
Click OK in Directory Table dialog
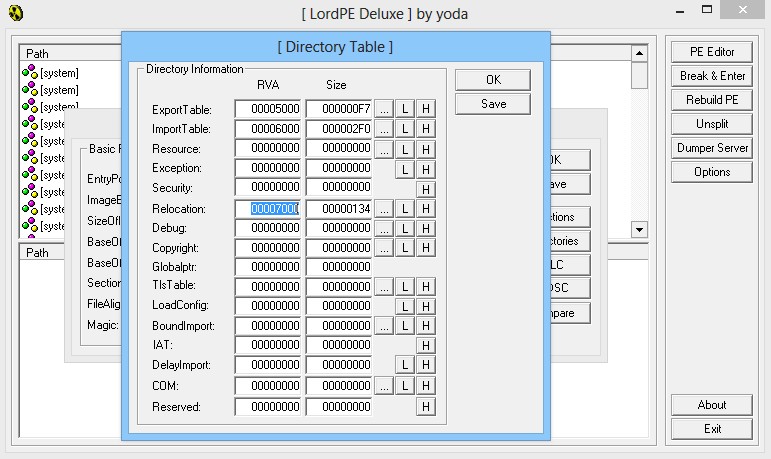pos(493,80)
